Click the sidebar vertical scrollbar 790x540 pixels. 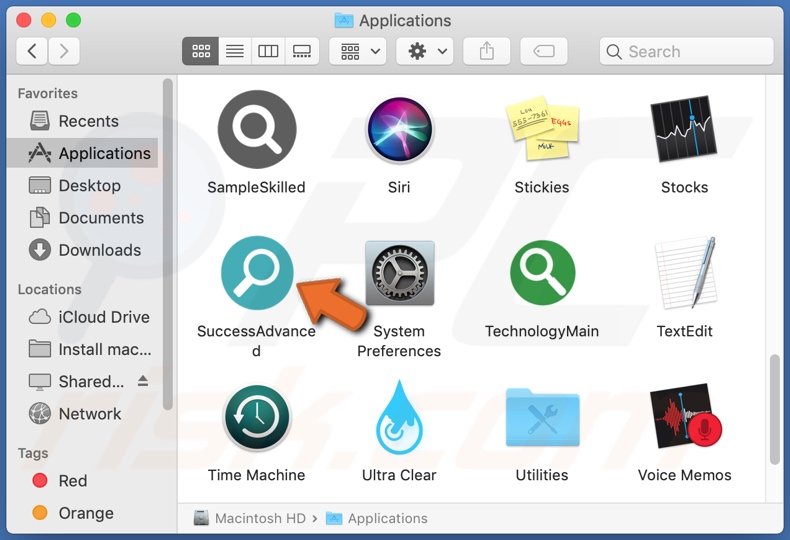(x=168, y=244)
